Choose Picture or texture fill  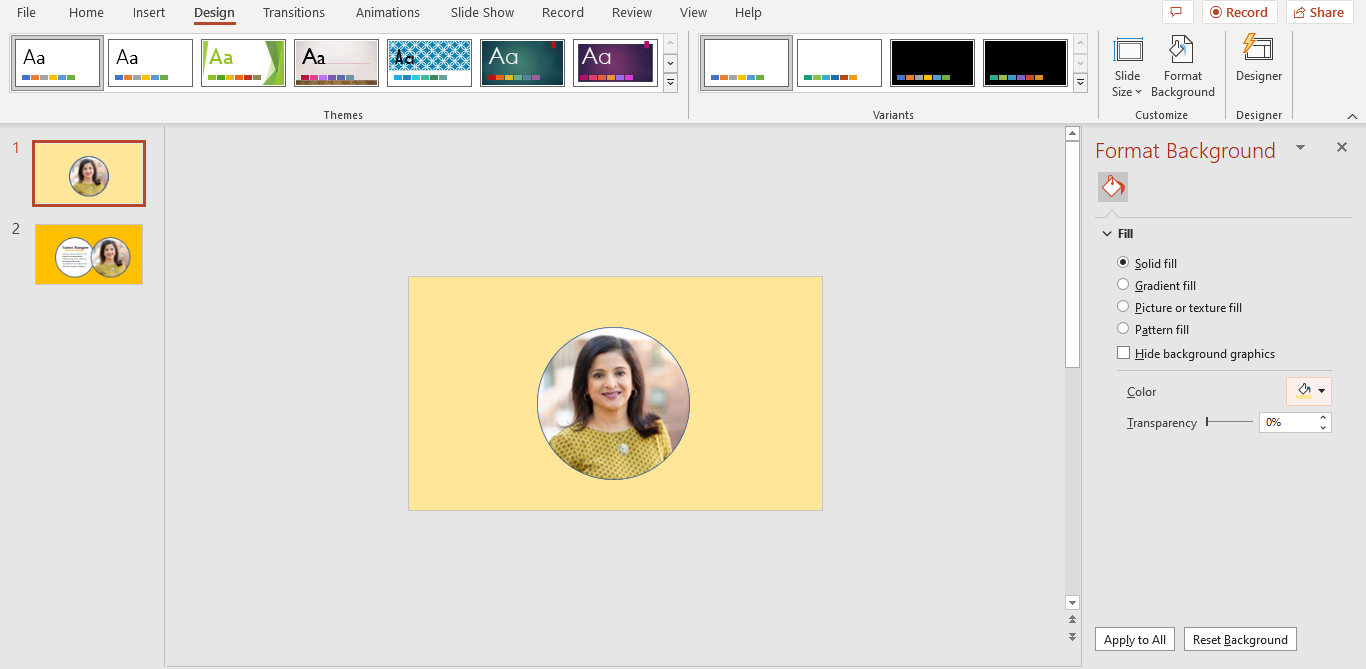click(x=1122, y=307)
